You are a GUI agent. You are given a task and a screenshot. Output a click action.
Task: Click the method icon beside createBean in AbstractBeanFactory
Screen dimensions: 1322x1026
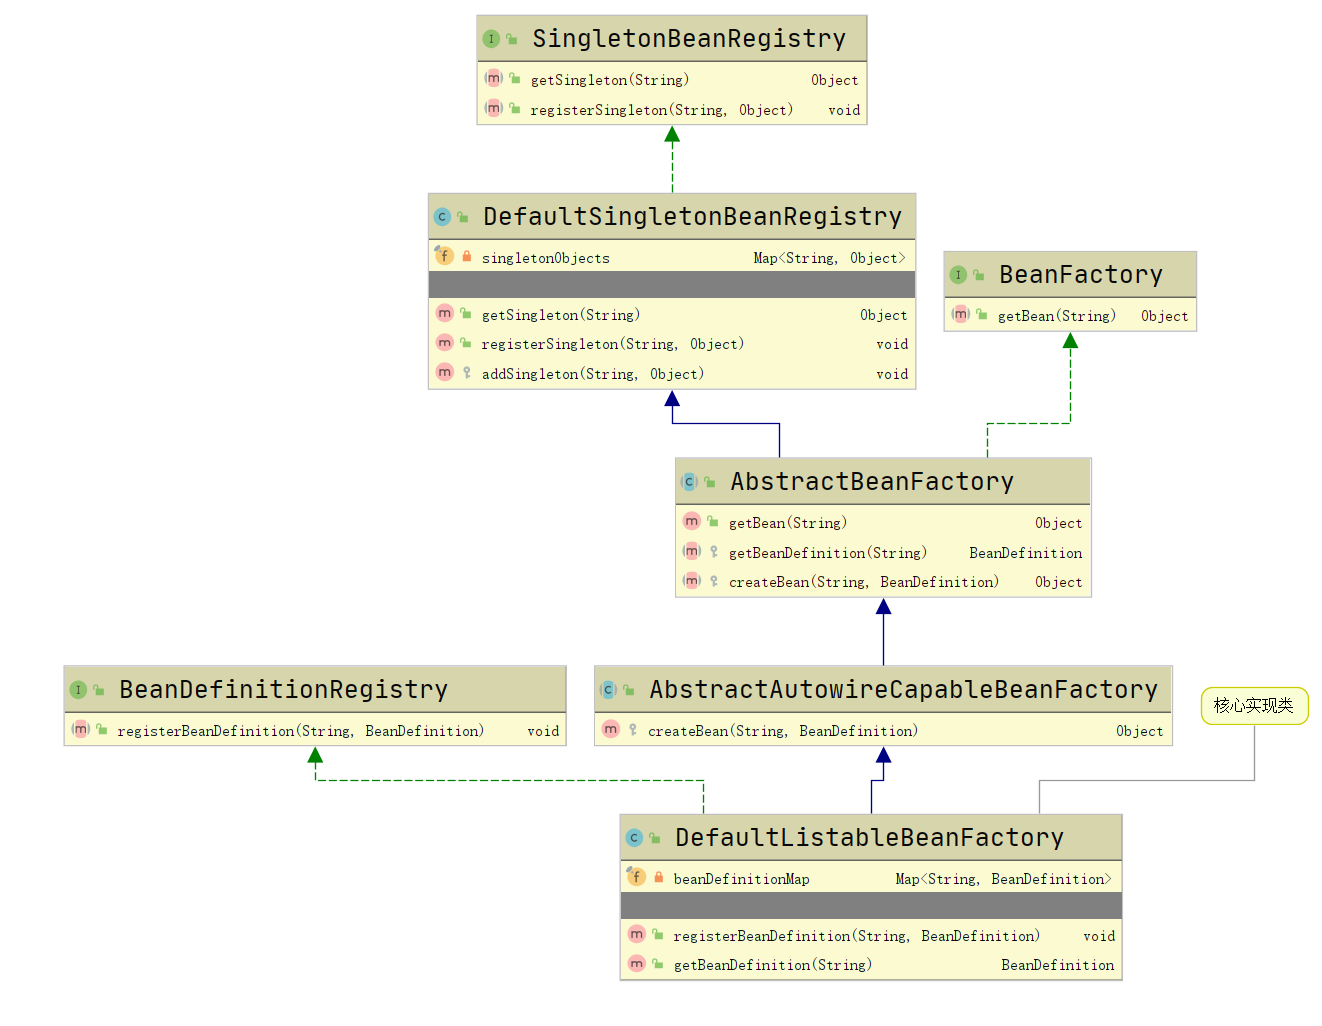click(x=692, y=580)
